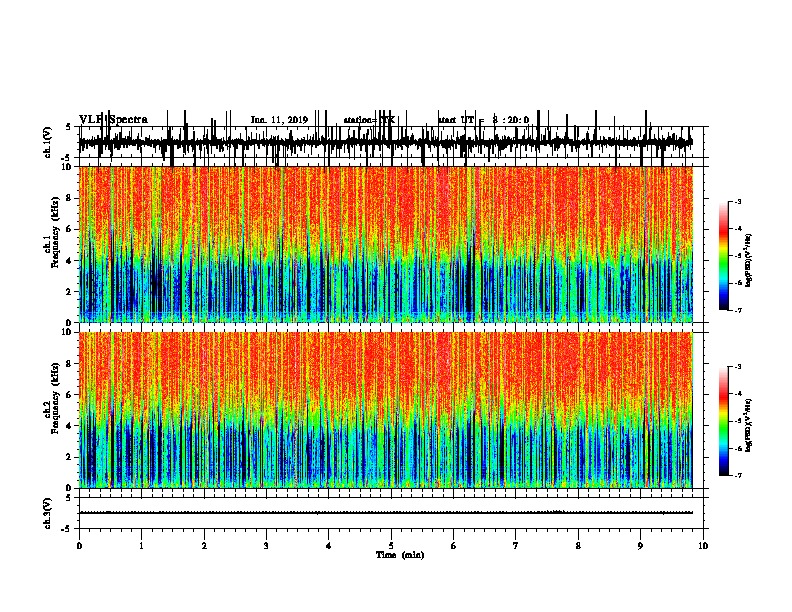Select the ch.1 colorbar log(PSD) axis label
792x612 pixels.
point(749,260)
